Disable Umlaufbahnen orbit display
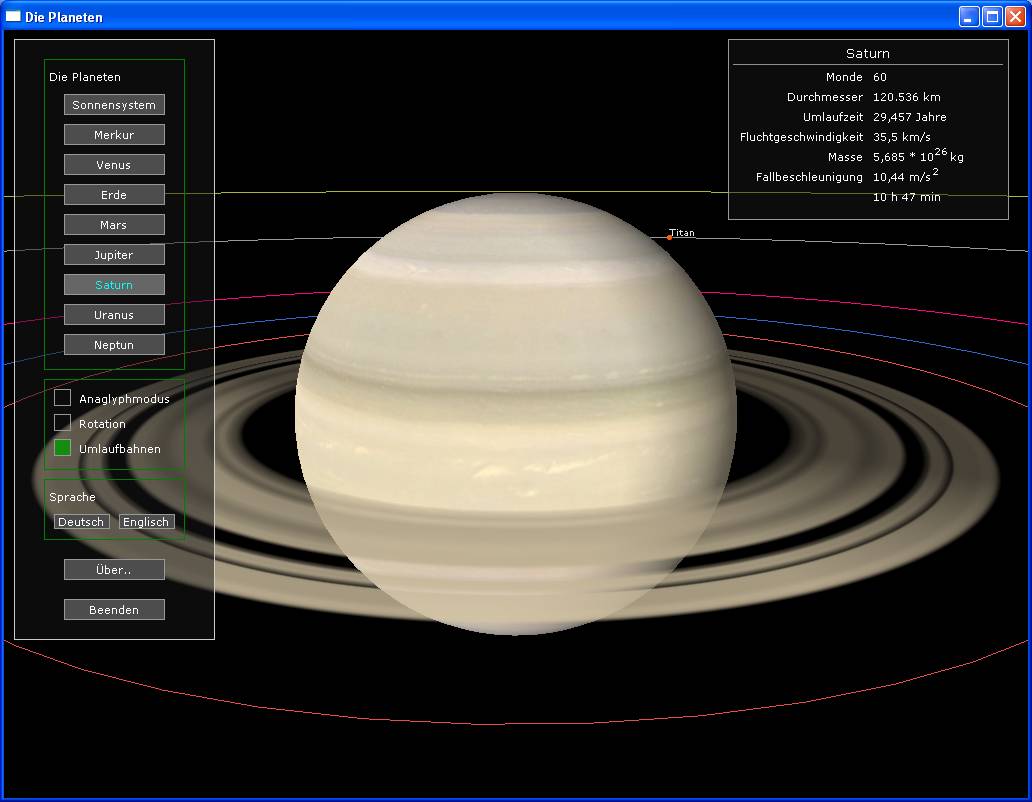 point(63,448)
